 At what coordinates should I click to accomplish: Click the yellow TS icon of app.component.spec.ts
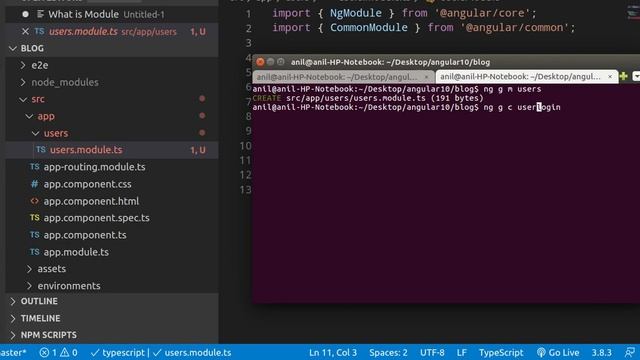pos(35,218)
